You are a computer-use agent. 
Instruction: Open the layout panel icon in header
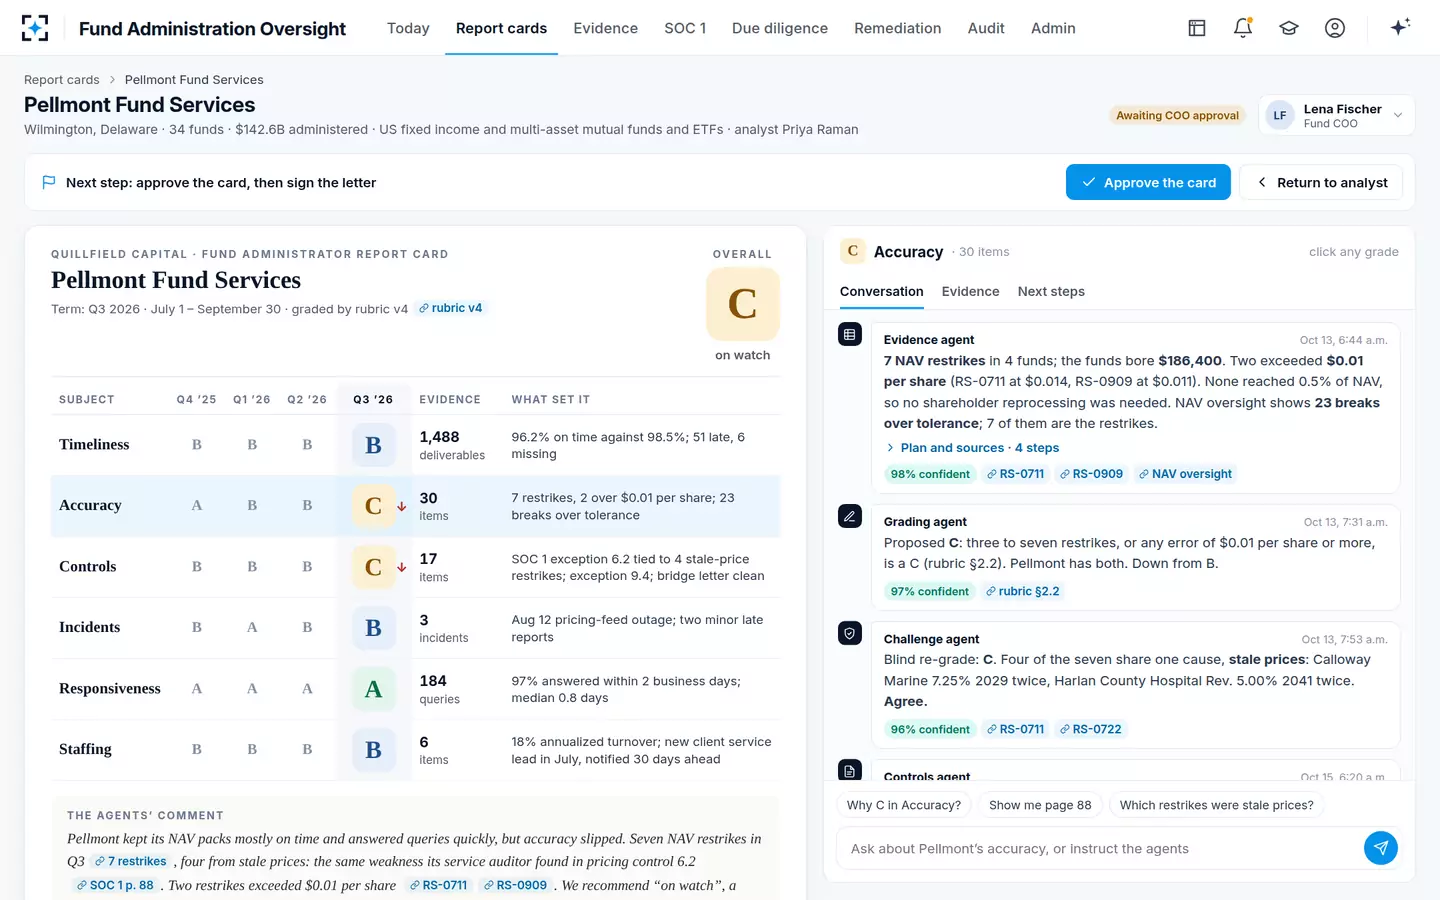[1197, 28]
